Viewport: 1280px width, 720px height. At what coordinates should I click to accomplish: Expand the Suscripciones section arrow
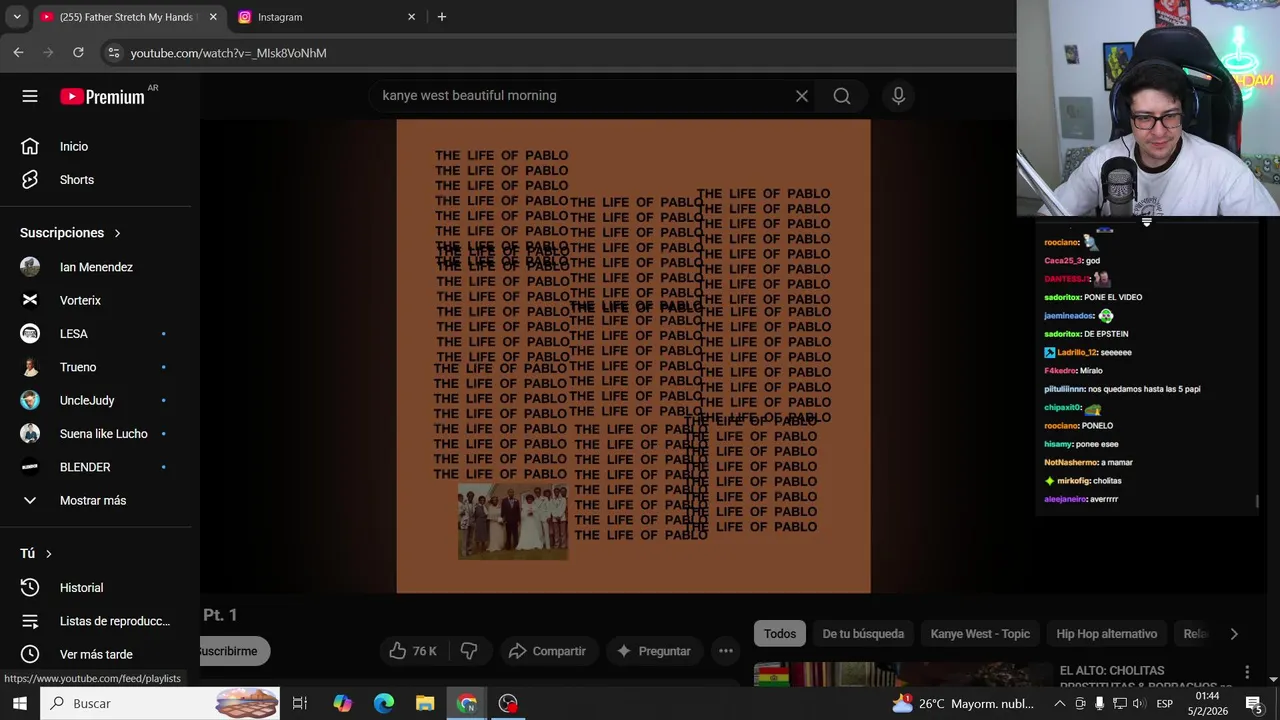pyautogui.click(x=117, y=233)
